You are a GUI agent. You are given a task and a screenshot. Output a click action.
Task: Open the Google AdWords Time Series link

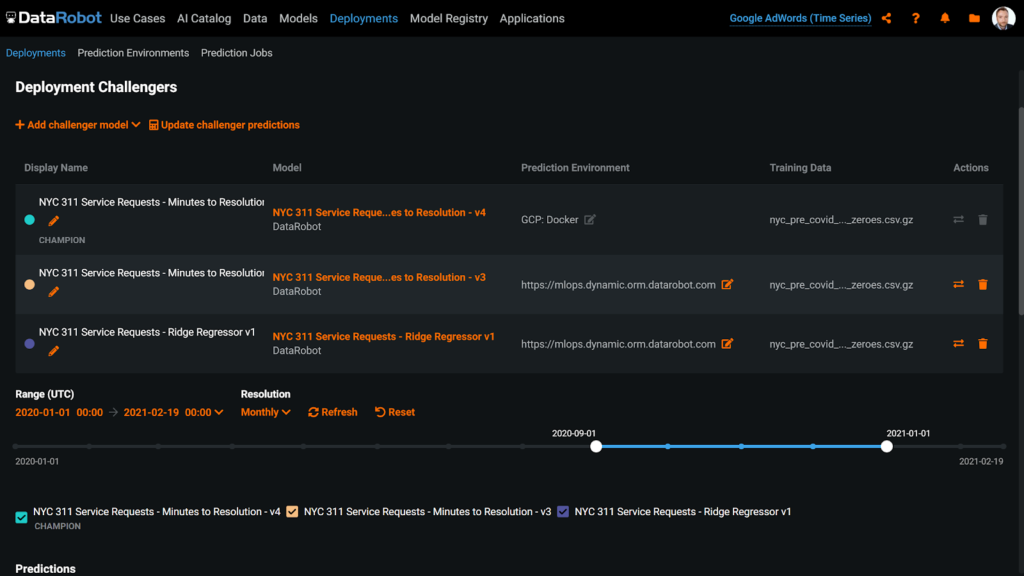point(799,18)
